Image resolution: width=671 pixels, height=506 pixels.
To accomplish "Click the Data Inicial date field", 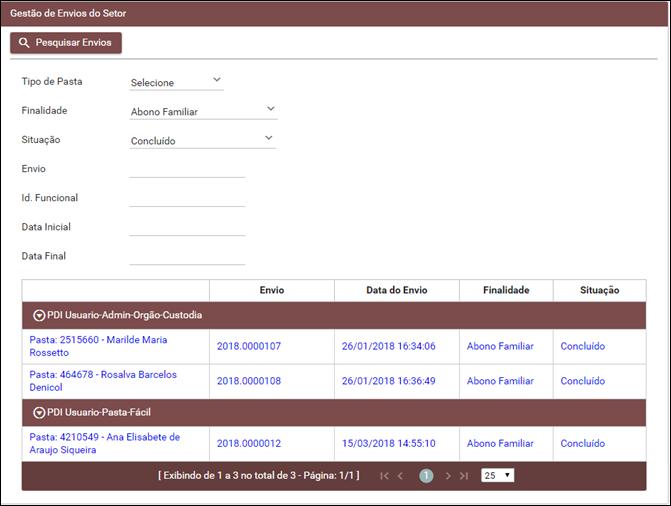I will 187,227.
